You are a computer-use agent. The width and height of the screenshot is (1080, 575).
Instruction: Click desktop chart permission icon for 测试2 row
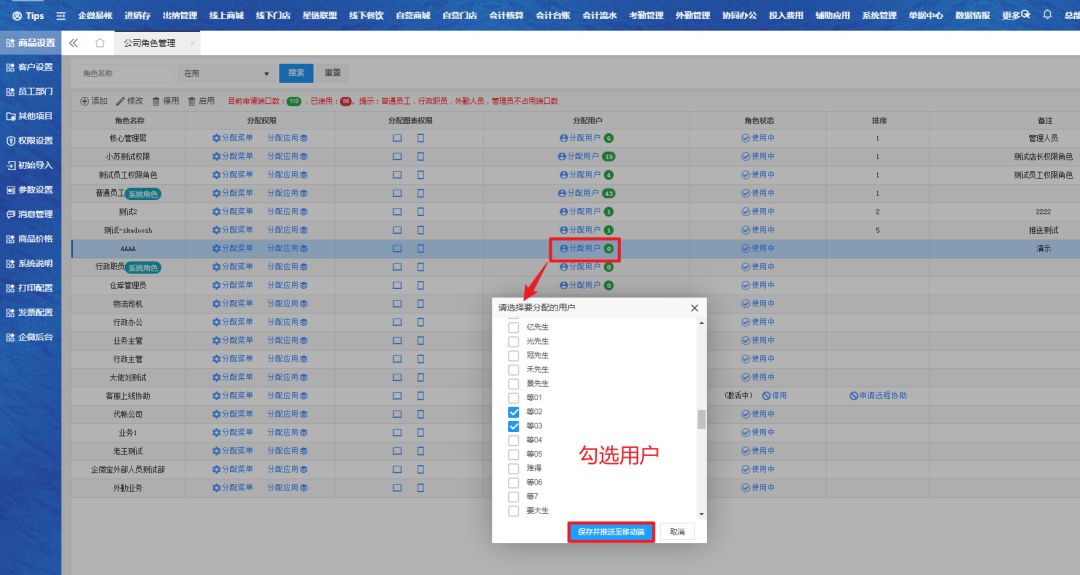click(397, 212)
